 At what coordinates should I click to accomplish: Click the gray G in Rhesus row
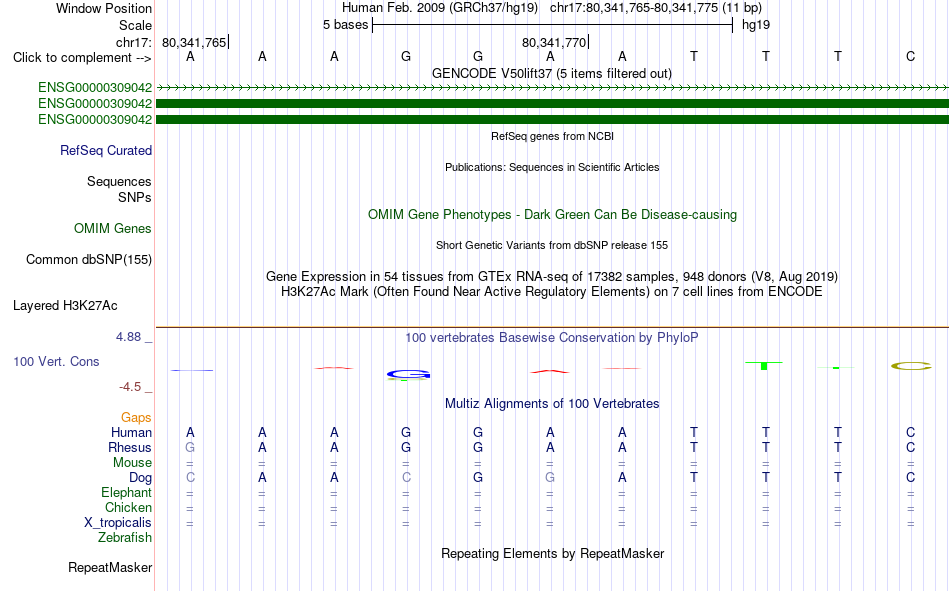coord(190,447)
